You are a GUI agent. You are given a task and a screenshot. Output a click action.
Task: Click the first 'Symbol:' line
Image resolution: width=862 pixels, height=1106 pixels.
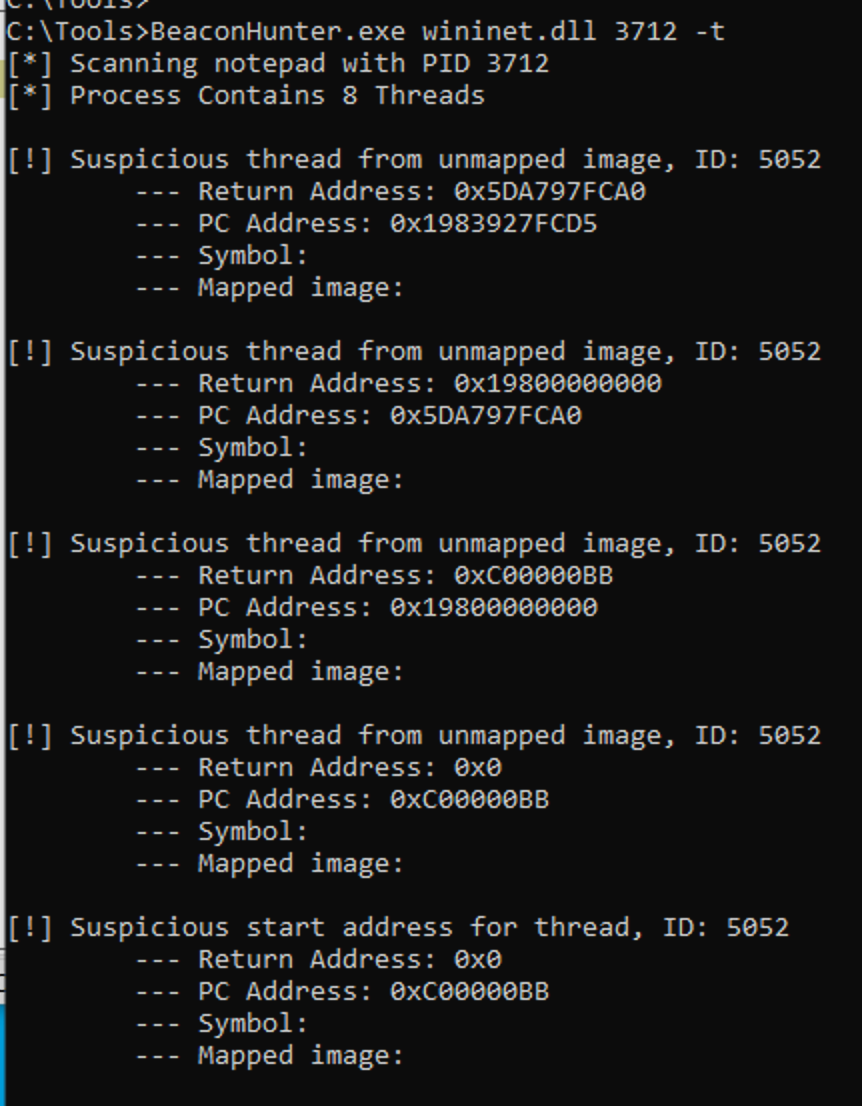click(x=253, y=255)
